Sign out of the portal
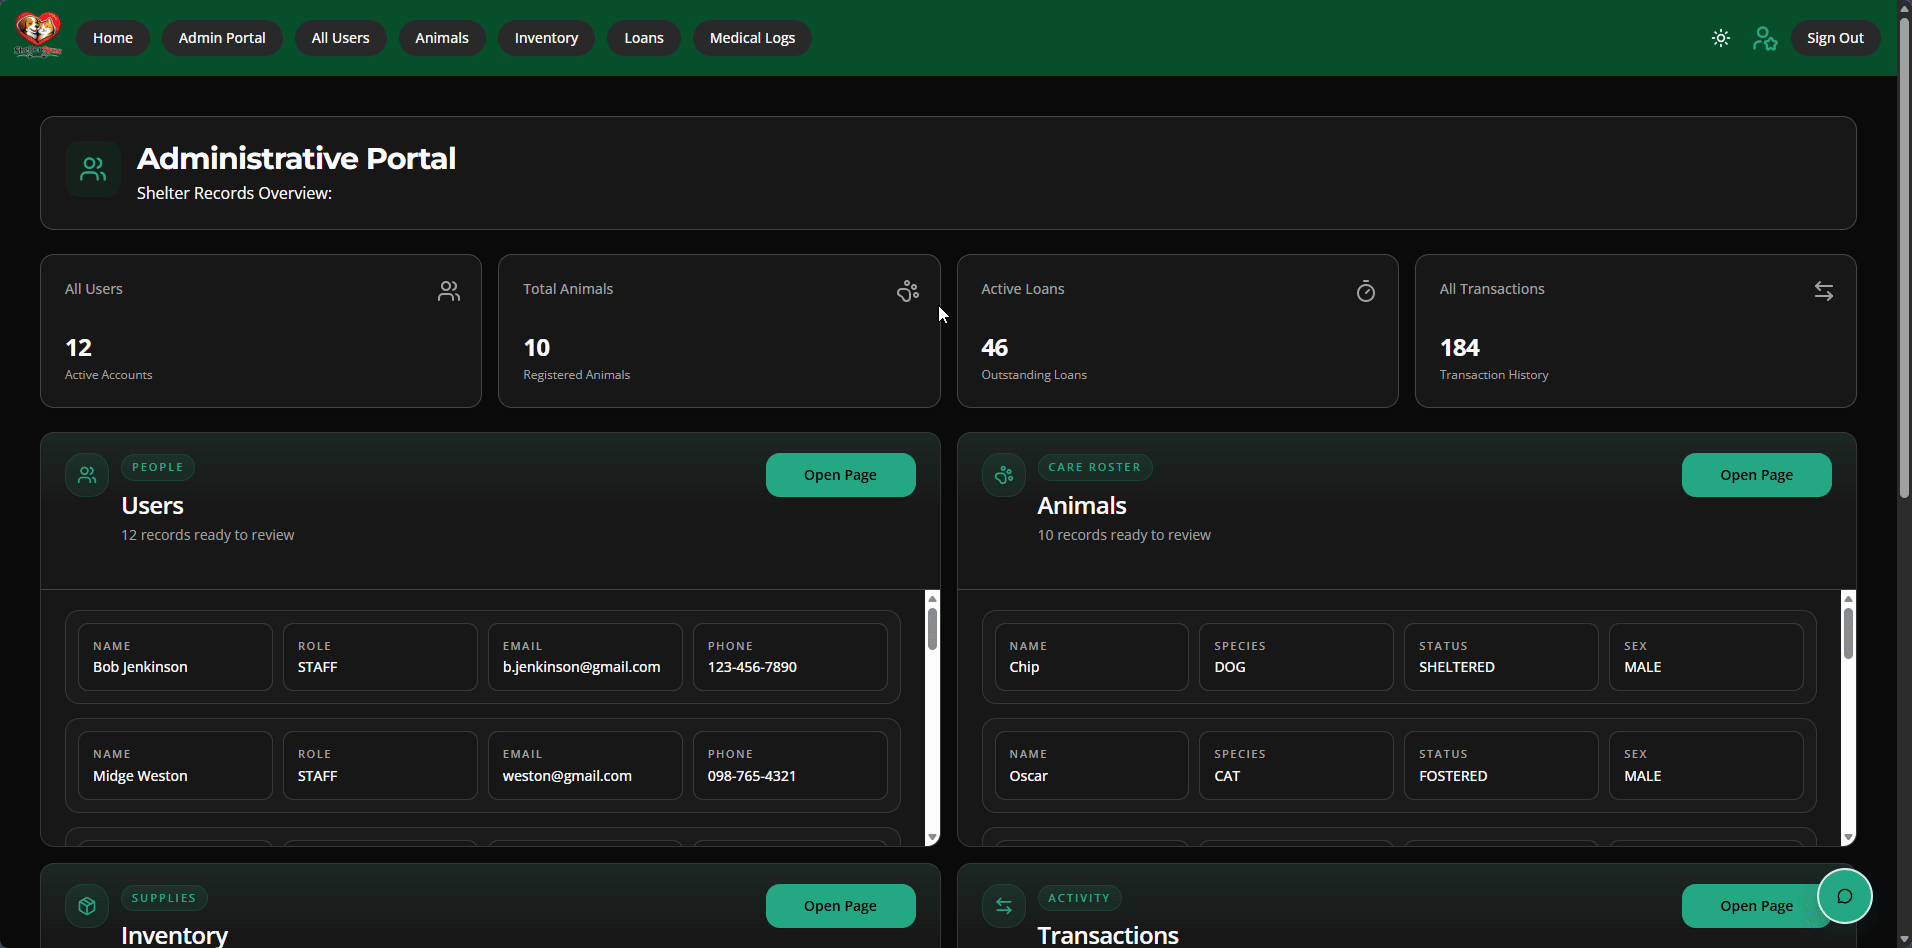 pyautogui.click(x=1835, y=38)
